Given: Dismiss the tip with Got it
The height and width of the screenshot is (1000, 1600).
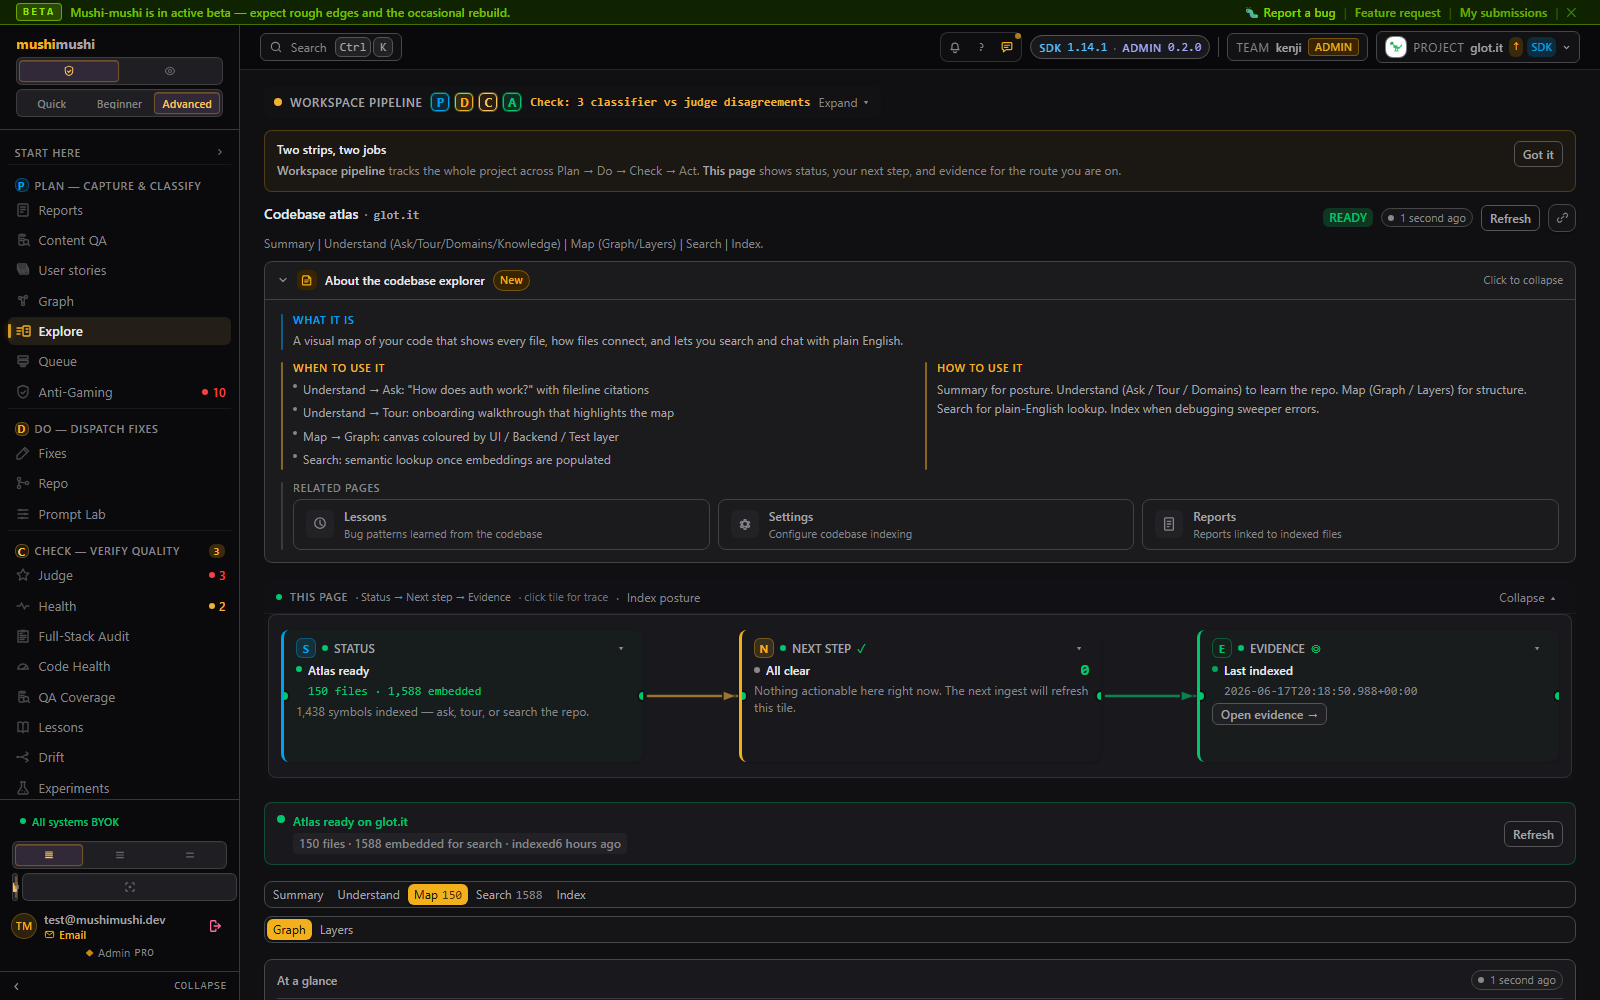Looking at the screenshot, I should tap(1538, 154).
